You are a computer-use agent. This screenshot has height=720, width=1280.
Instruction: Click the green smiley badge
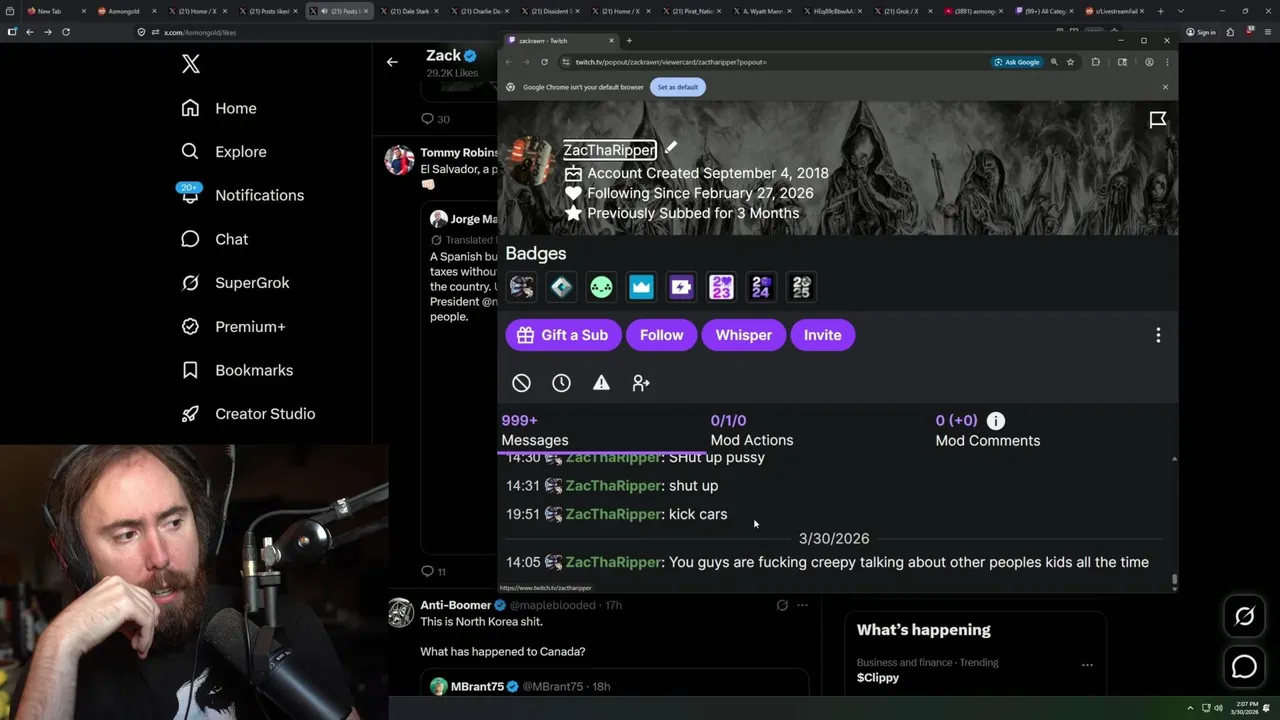(601, 287)
